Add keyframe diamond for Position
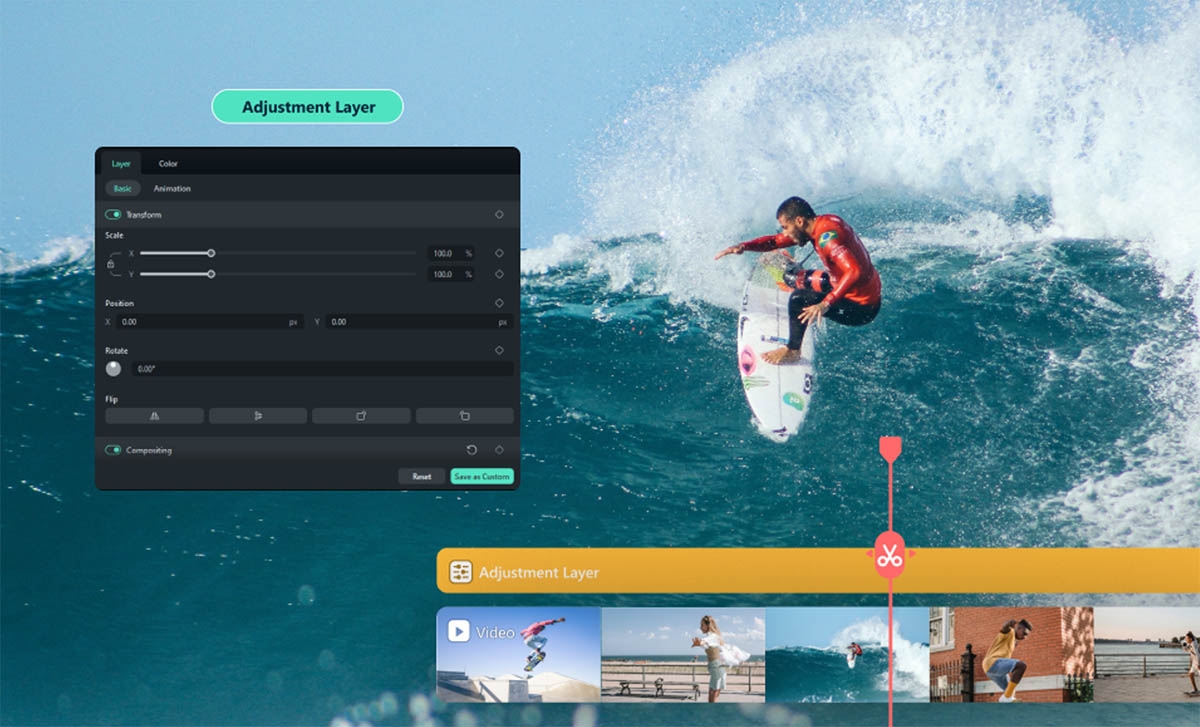Screen dimensions: 1200x727 click(499, 303)
